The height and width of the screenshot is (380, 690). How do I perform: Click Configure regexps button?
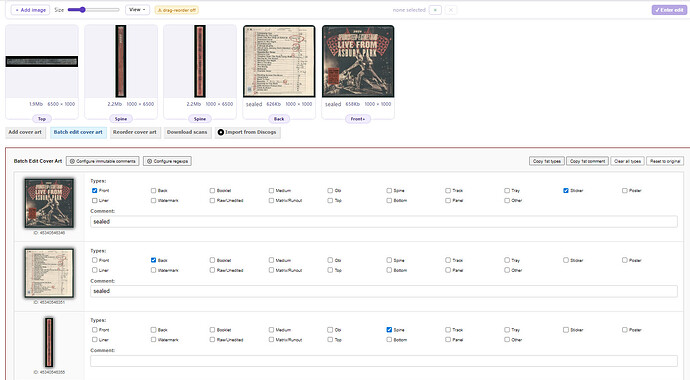coord(167,161)
